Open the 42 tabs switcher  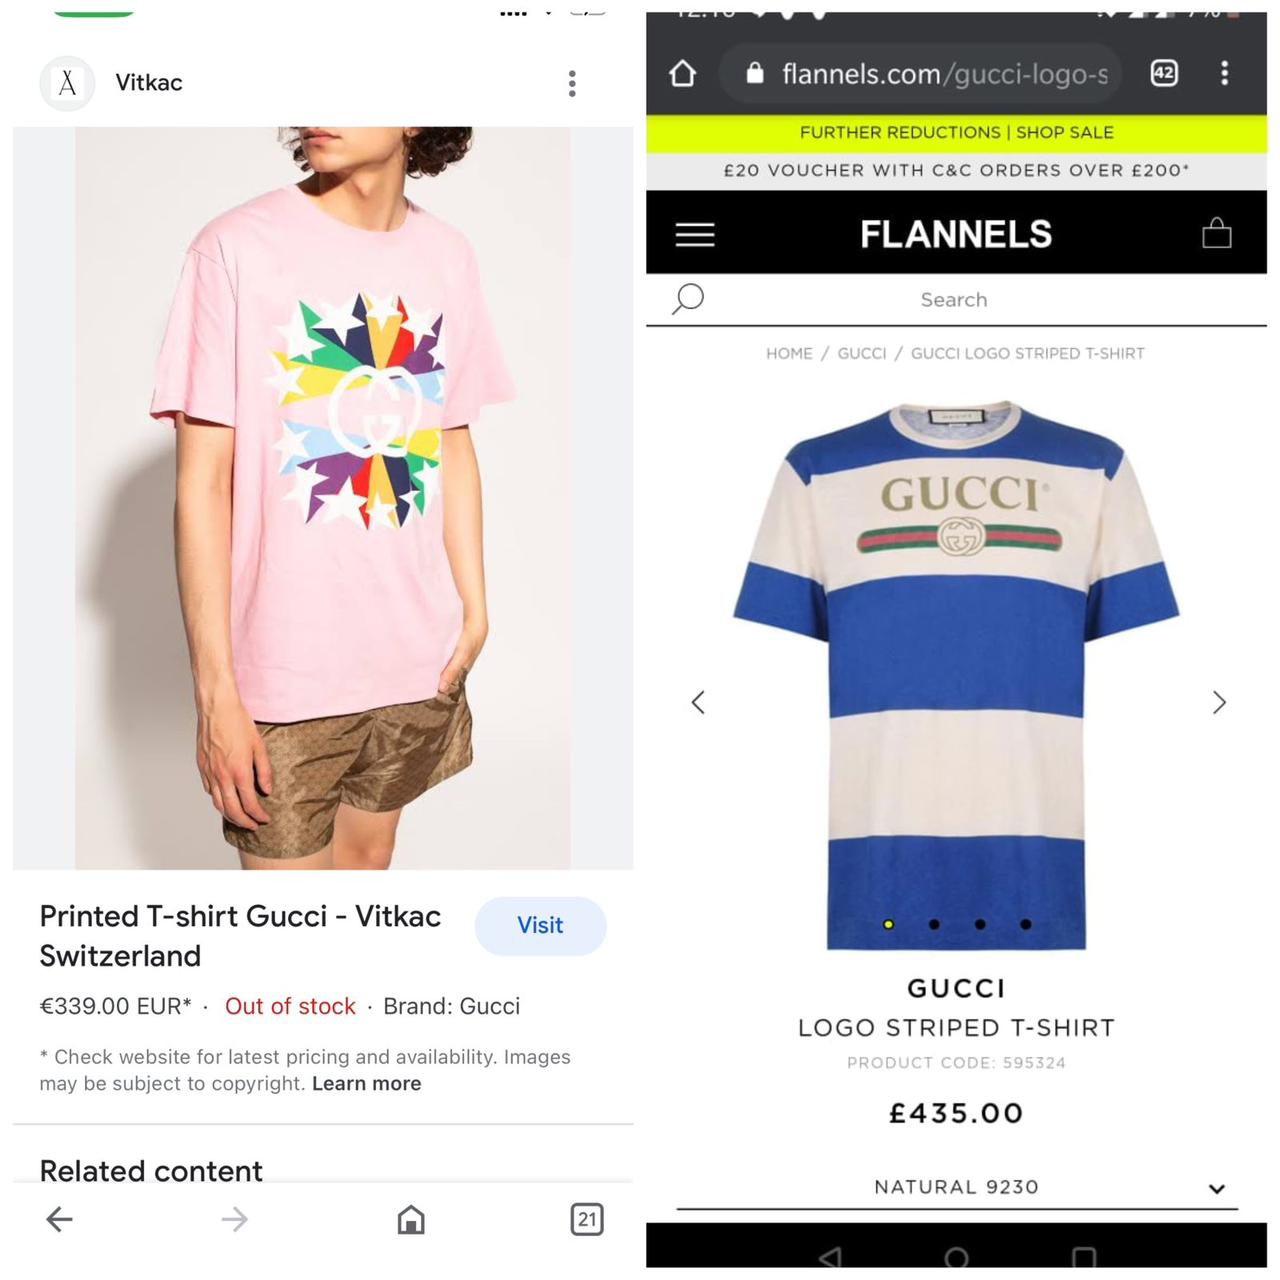pos(1164,73)
